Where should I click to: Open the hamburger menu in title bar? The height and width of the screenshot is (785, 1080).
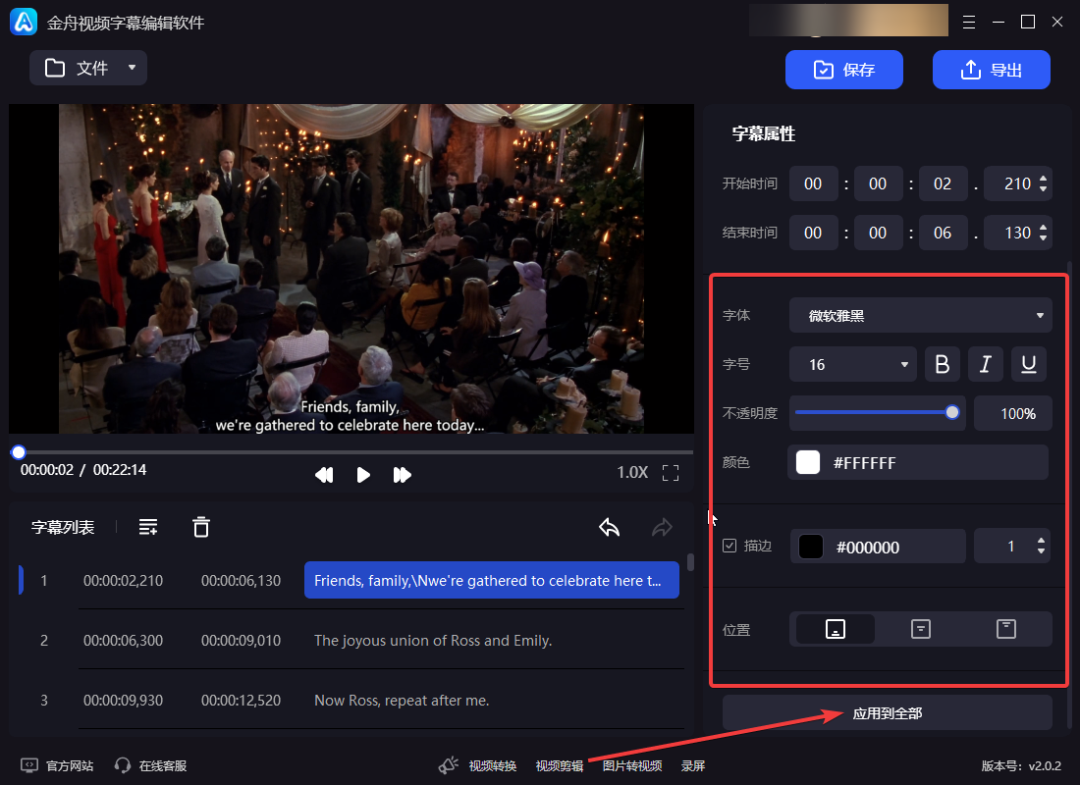pyautogui.click(x=968, y=23)
